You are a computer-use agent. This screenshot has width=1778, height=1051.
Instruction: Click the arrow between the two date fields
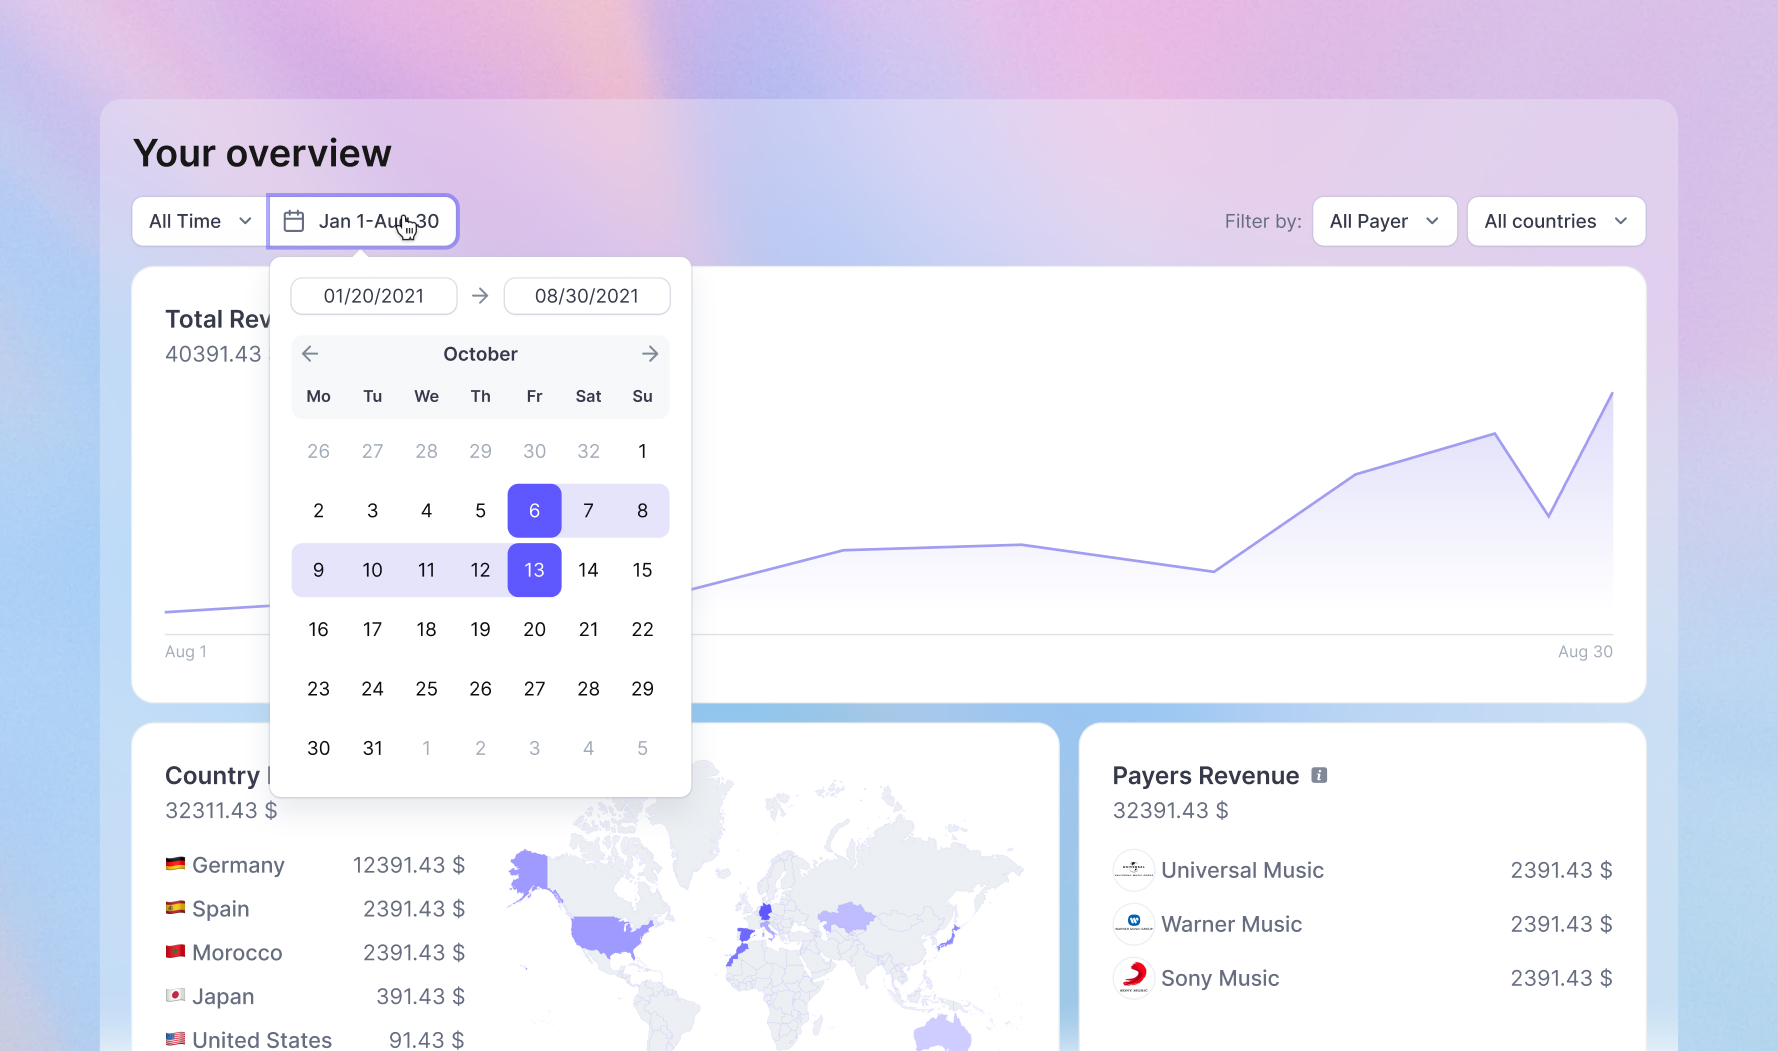480,295
